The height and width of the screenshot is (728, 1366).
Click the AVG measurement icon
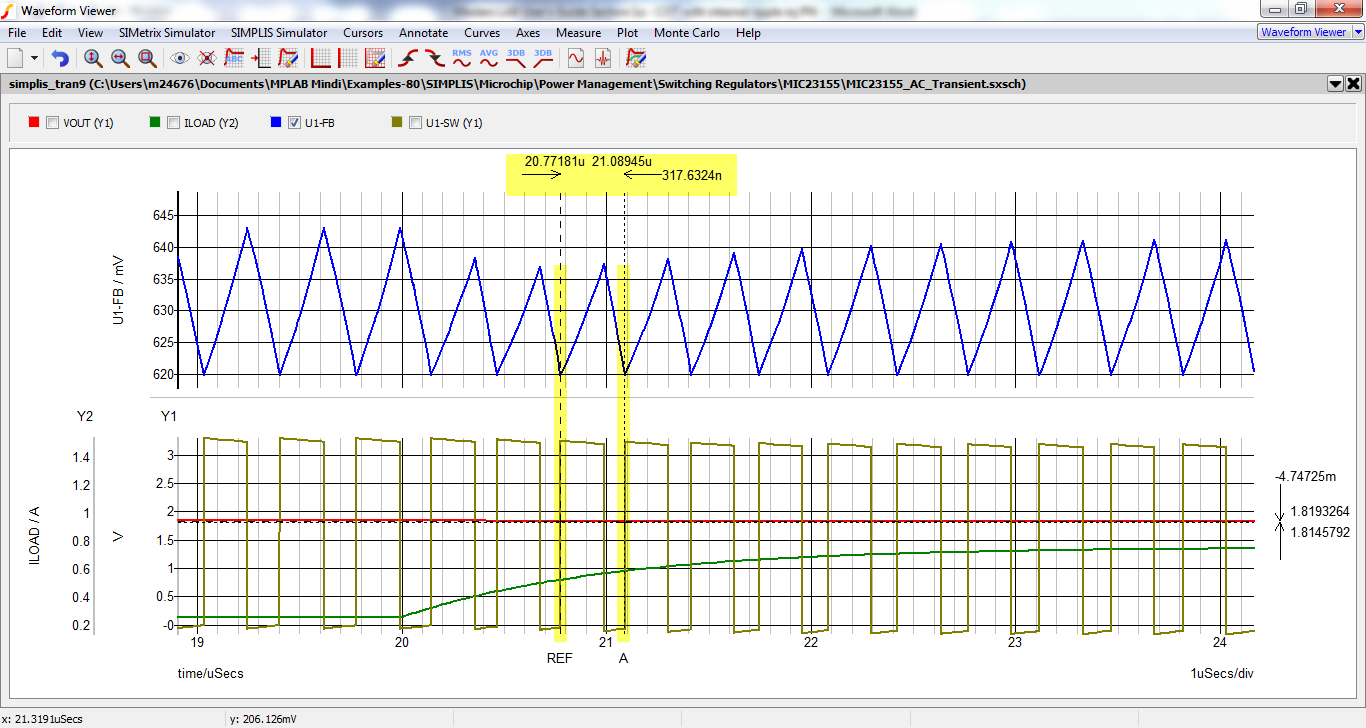coord(489,59)
